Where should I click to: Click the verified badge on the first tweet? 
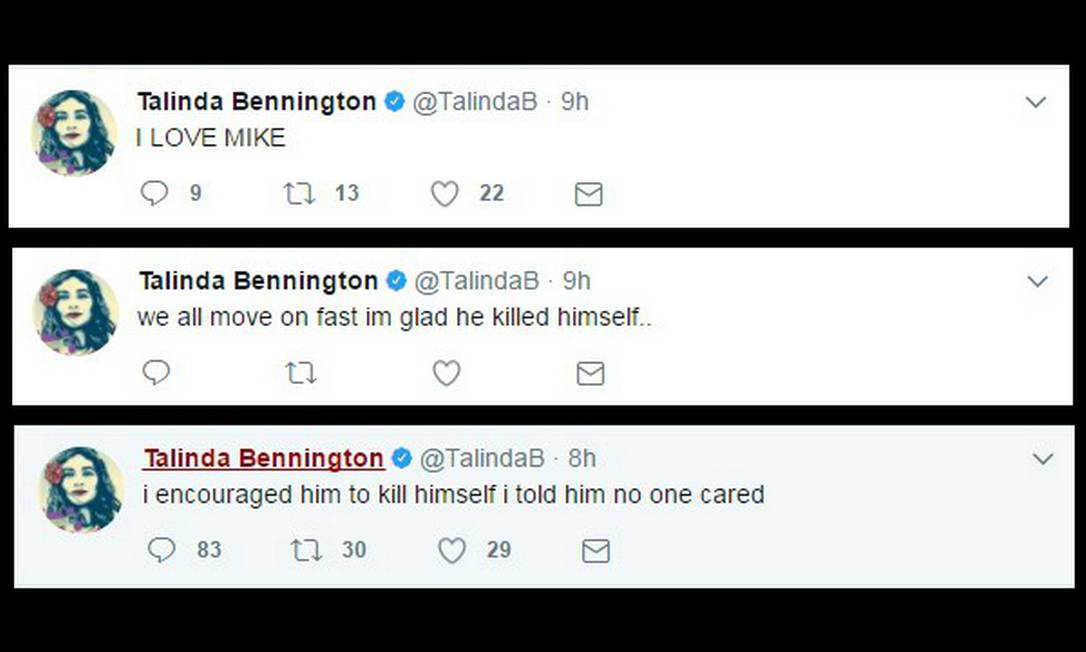coord(392,101)
